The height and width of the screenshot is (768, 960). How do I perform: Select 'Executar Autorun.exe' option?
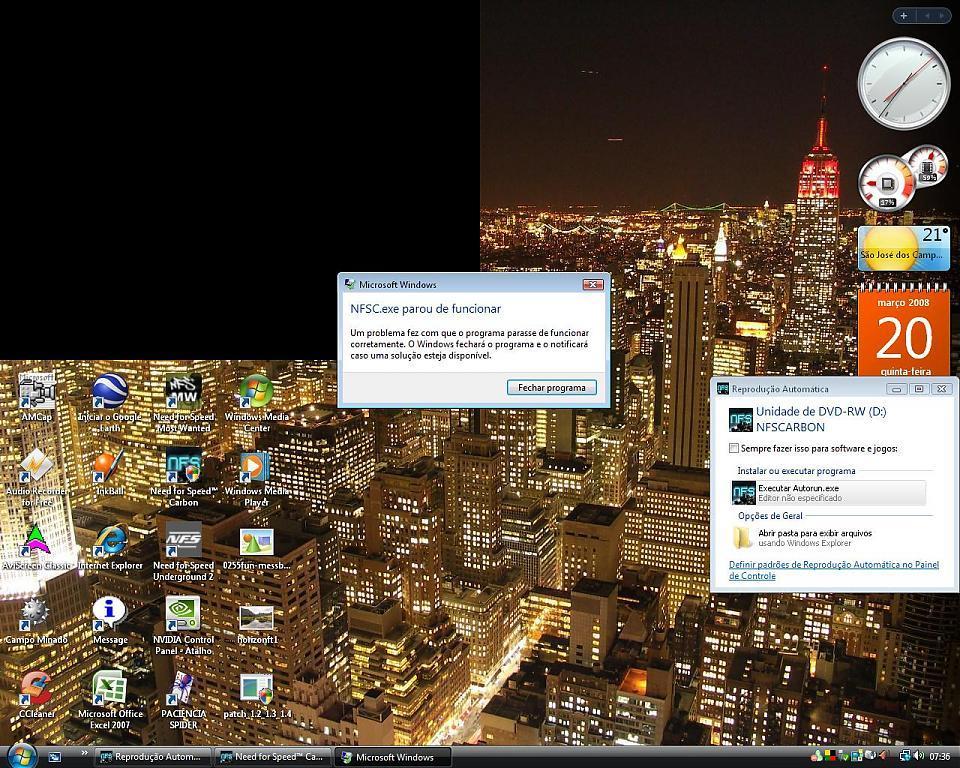pyautogui.click(x=828, y=492)
